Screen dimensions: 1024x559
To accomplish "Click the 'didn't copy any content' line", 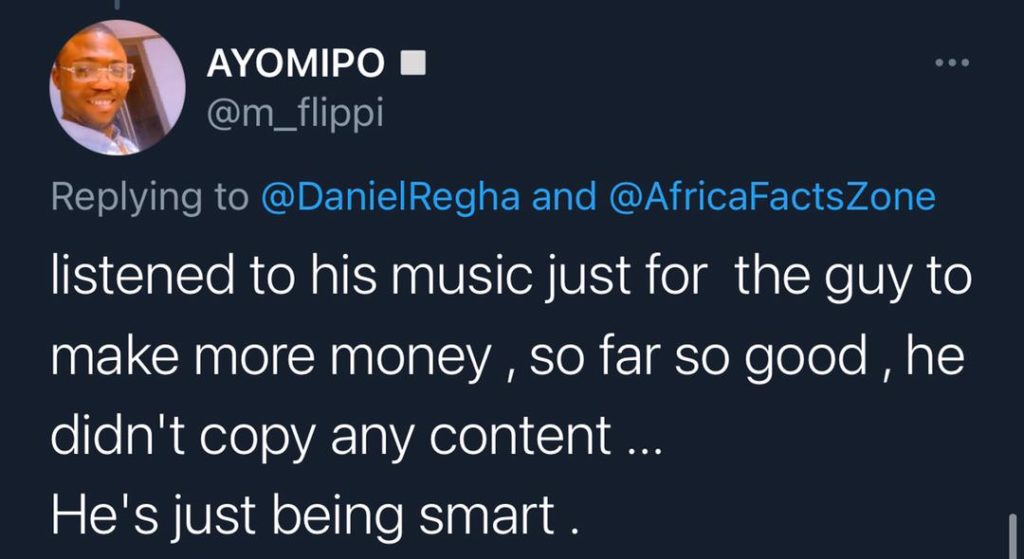I will 356,436.
